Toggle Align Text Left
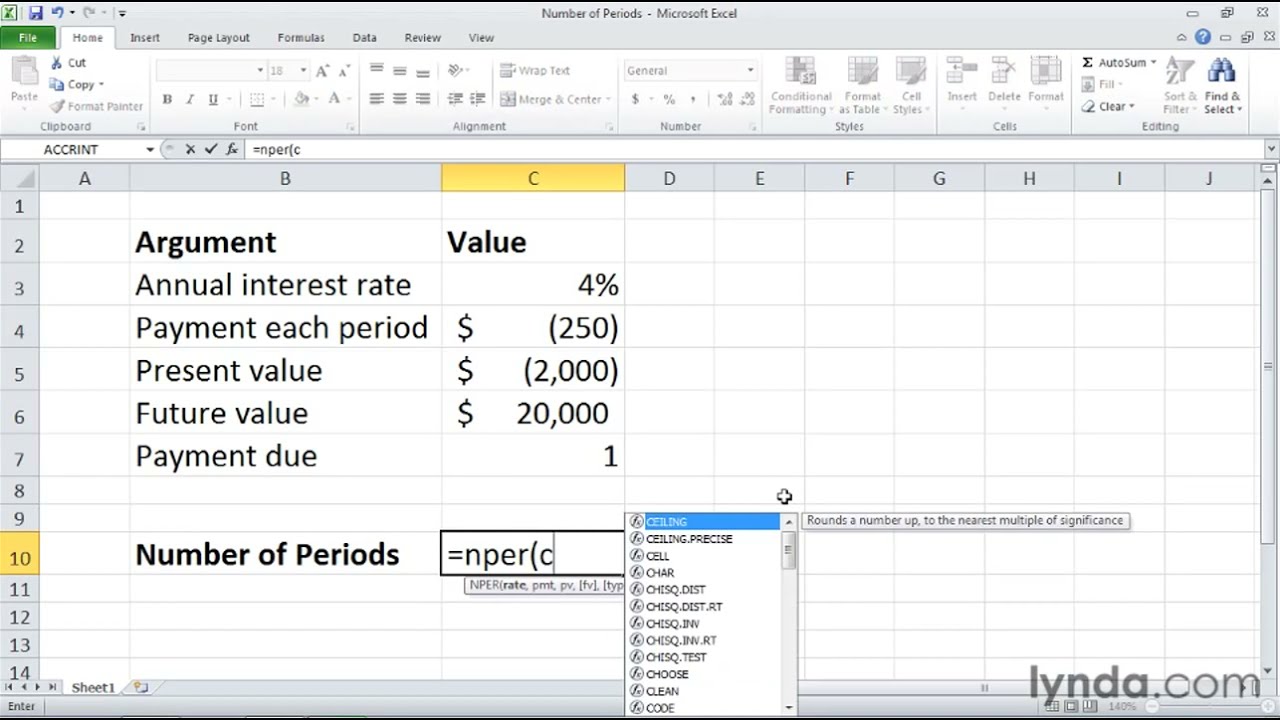The width and height of the screenshot is (1280, 720). [x=376, y=99]
